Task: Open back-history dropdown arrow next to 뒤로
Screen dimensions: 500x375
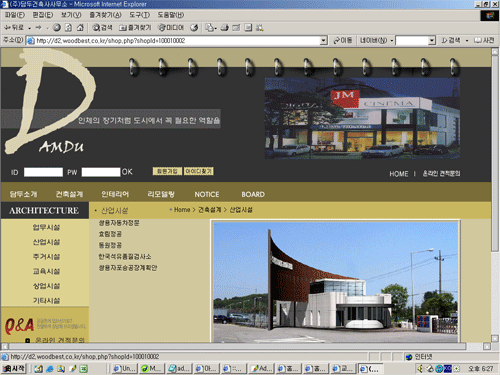Action: point(30,28)
